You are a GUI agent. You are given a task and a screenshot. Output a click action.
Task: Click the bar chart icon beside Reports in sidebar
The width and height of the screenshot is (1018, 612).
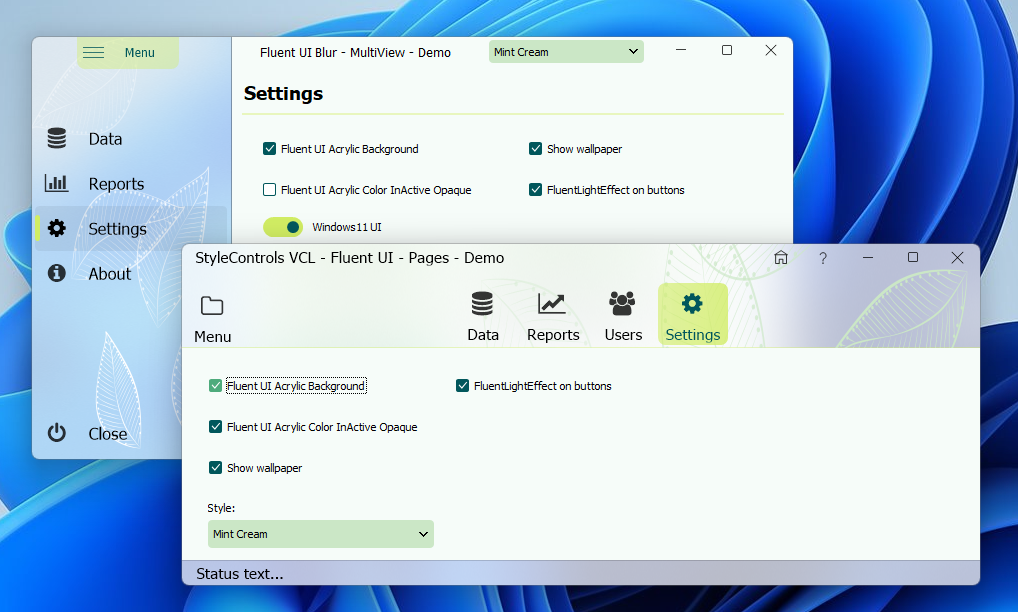coord(56,183)
